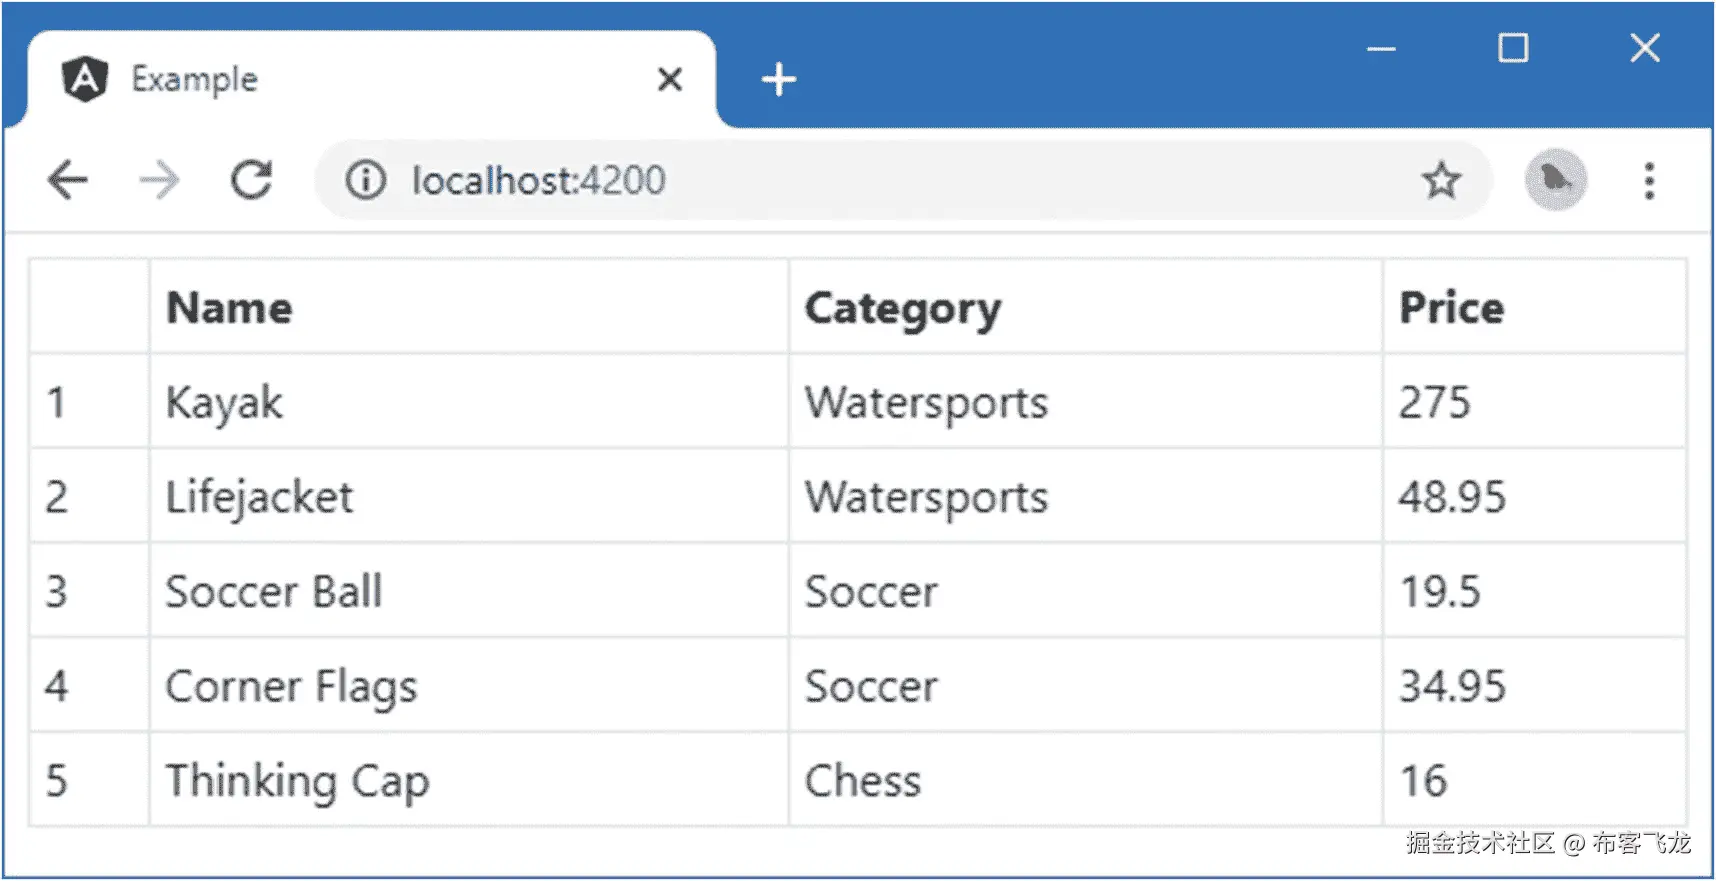
Task: Click the Soccer Ball cell
Action: click(274, 592)
